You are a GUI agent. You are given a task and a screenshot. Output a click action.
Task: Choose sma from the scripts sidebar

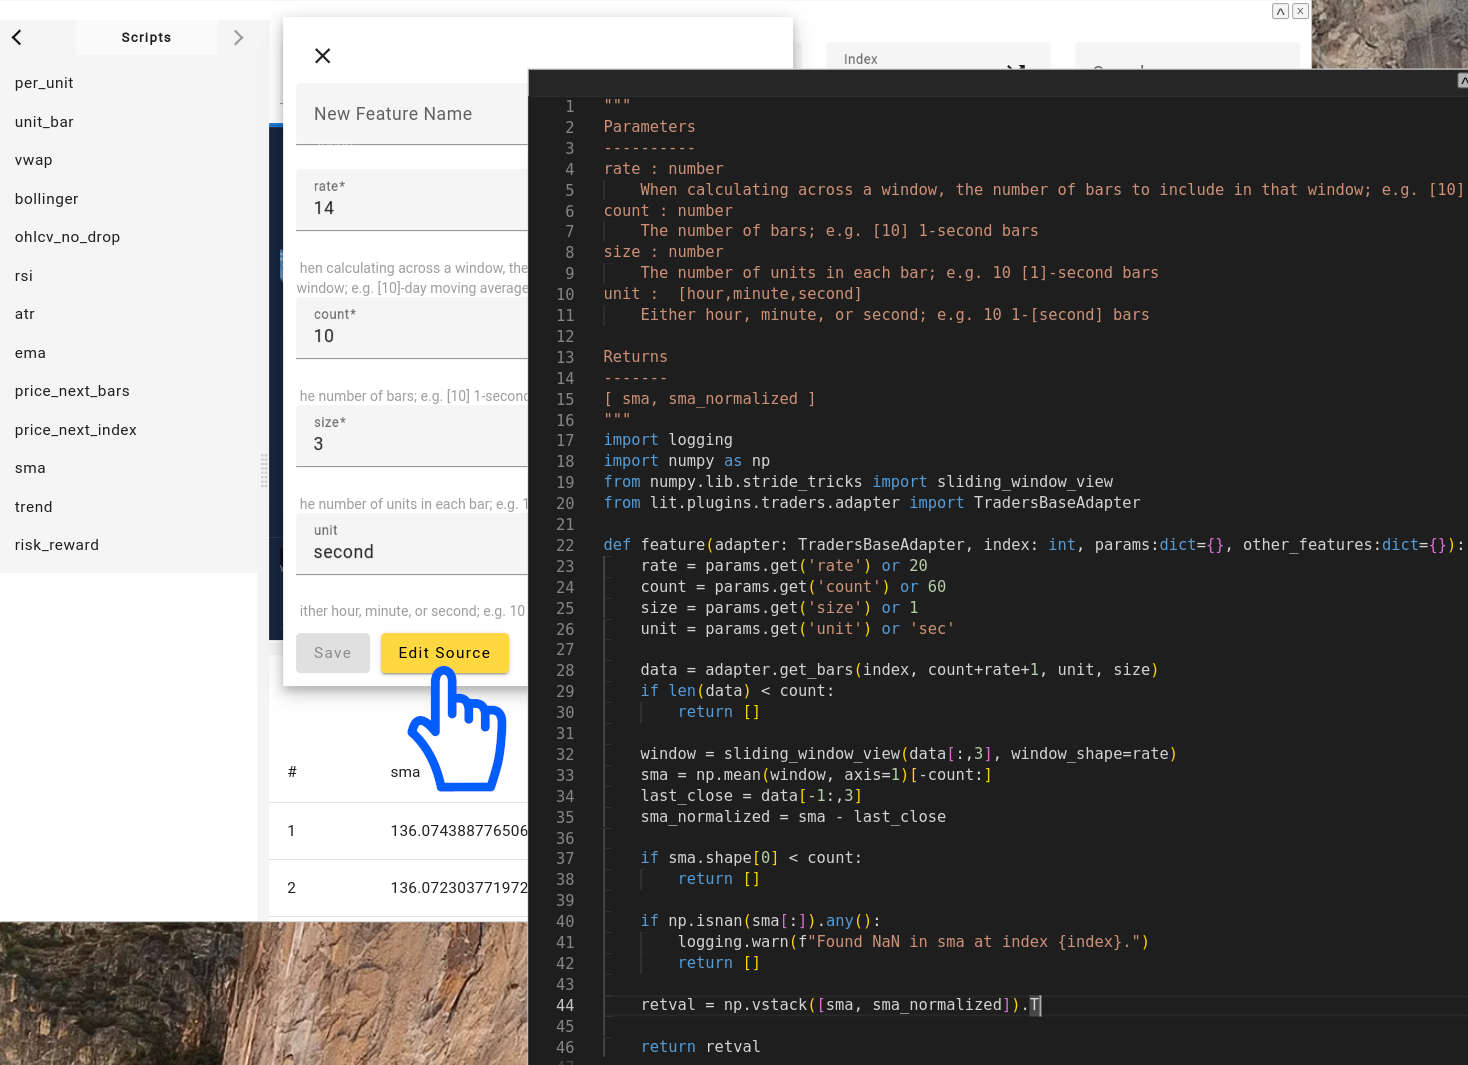[x=30, y=468]
